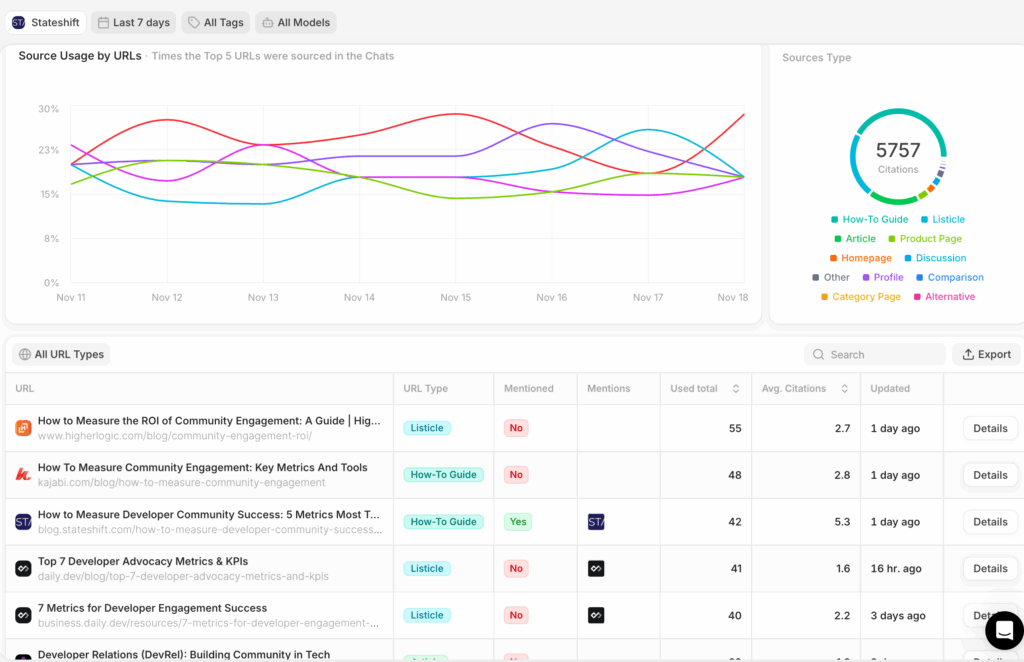Export the URL source usage table
The height and width of the screenshot is (662, 1024).
tap(986, 354)
